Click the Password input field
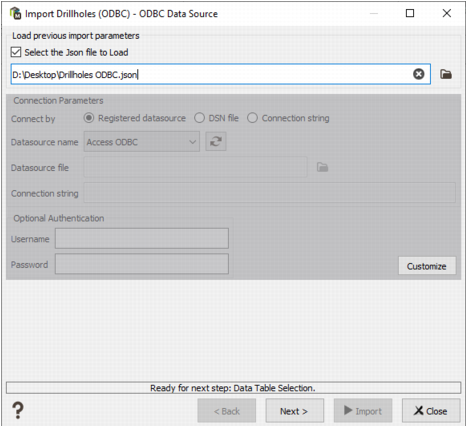Screen dimensions: 466x426 (x=142, y=264)
